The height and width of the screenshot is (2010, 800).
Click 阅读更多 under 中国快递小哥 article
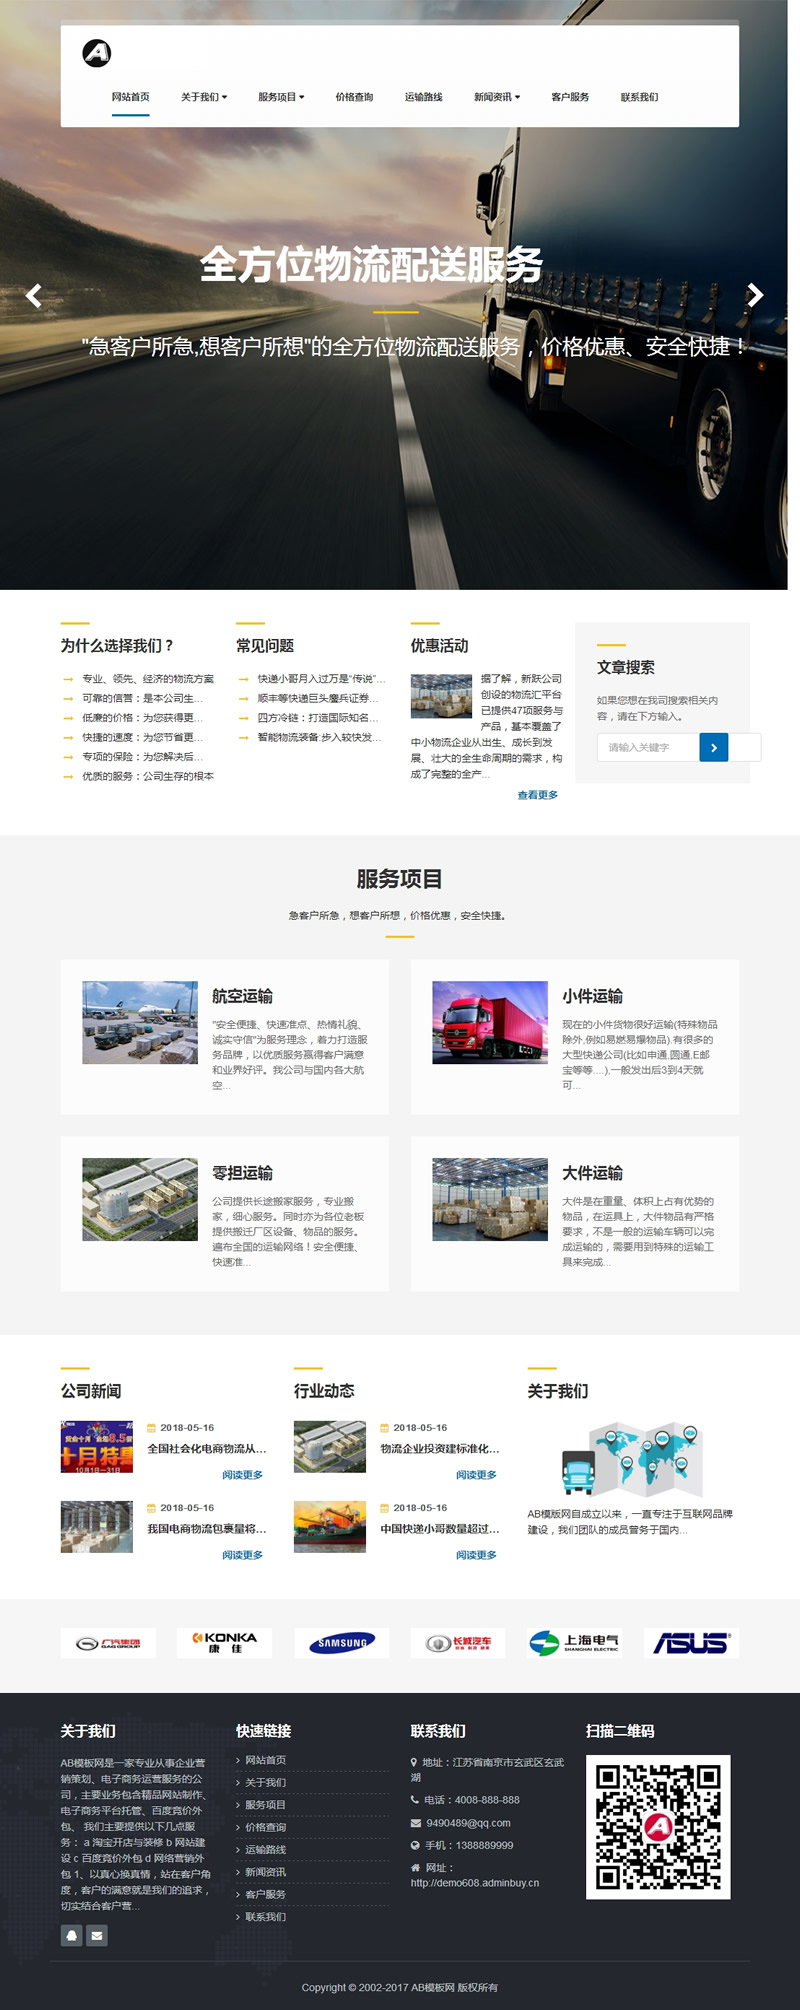click(x=476, y=1555)
